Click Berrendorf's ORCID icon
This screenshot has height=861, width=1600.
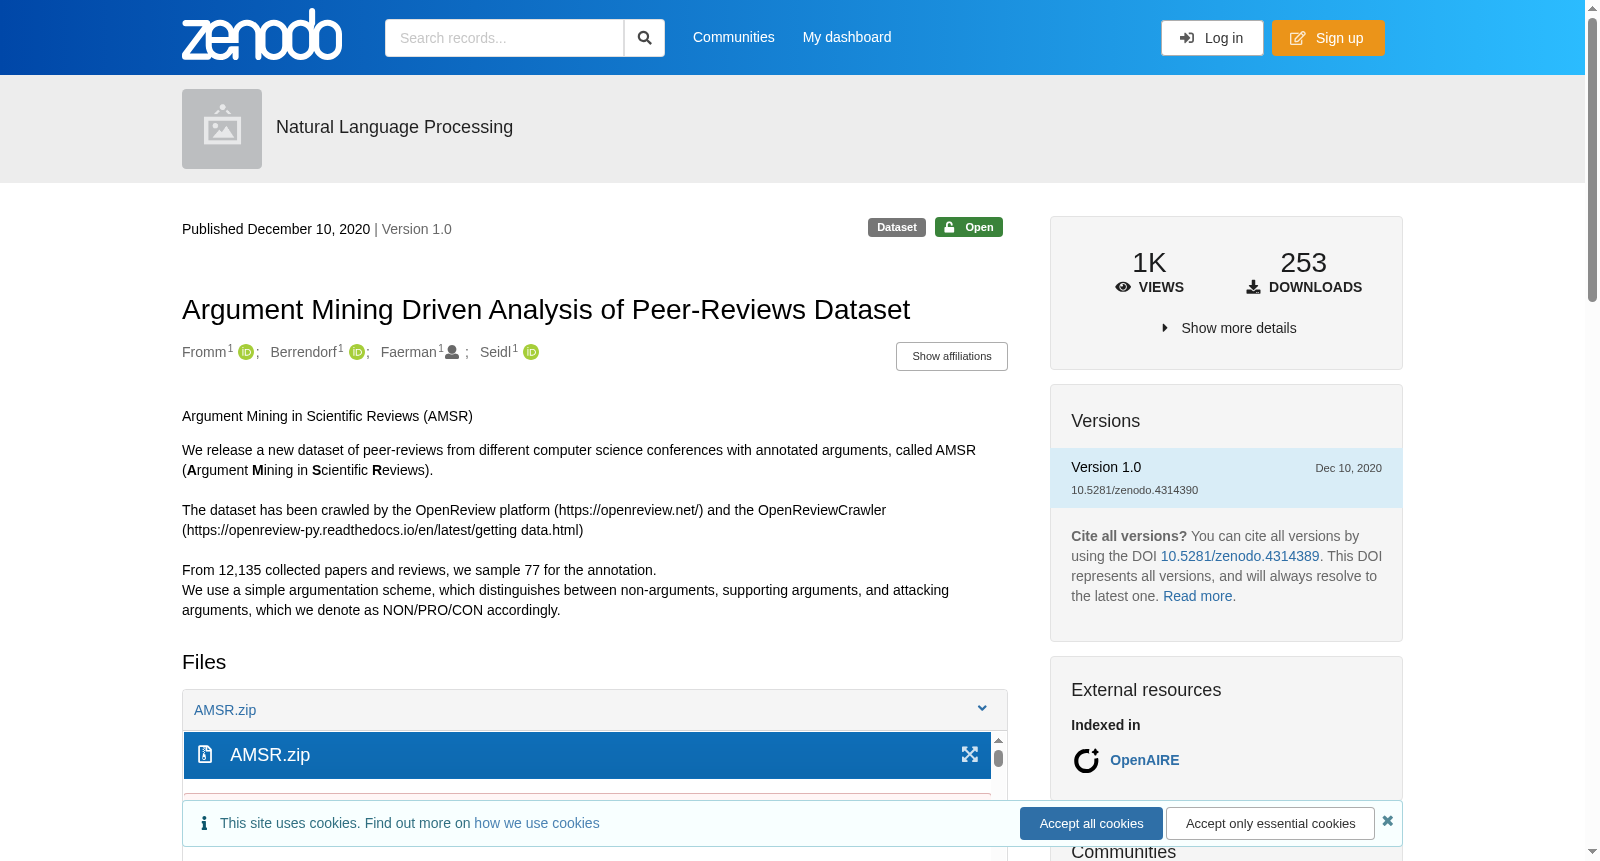(x=356, y=352)
